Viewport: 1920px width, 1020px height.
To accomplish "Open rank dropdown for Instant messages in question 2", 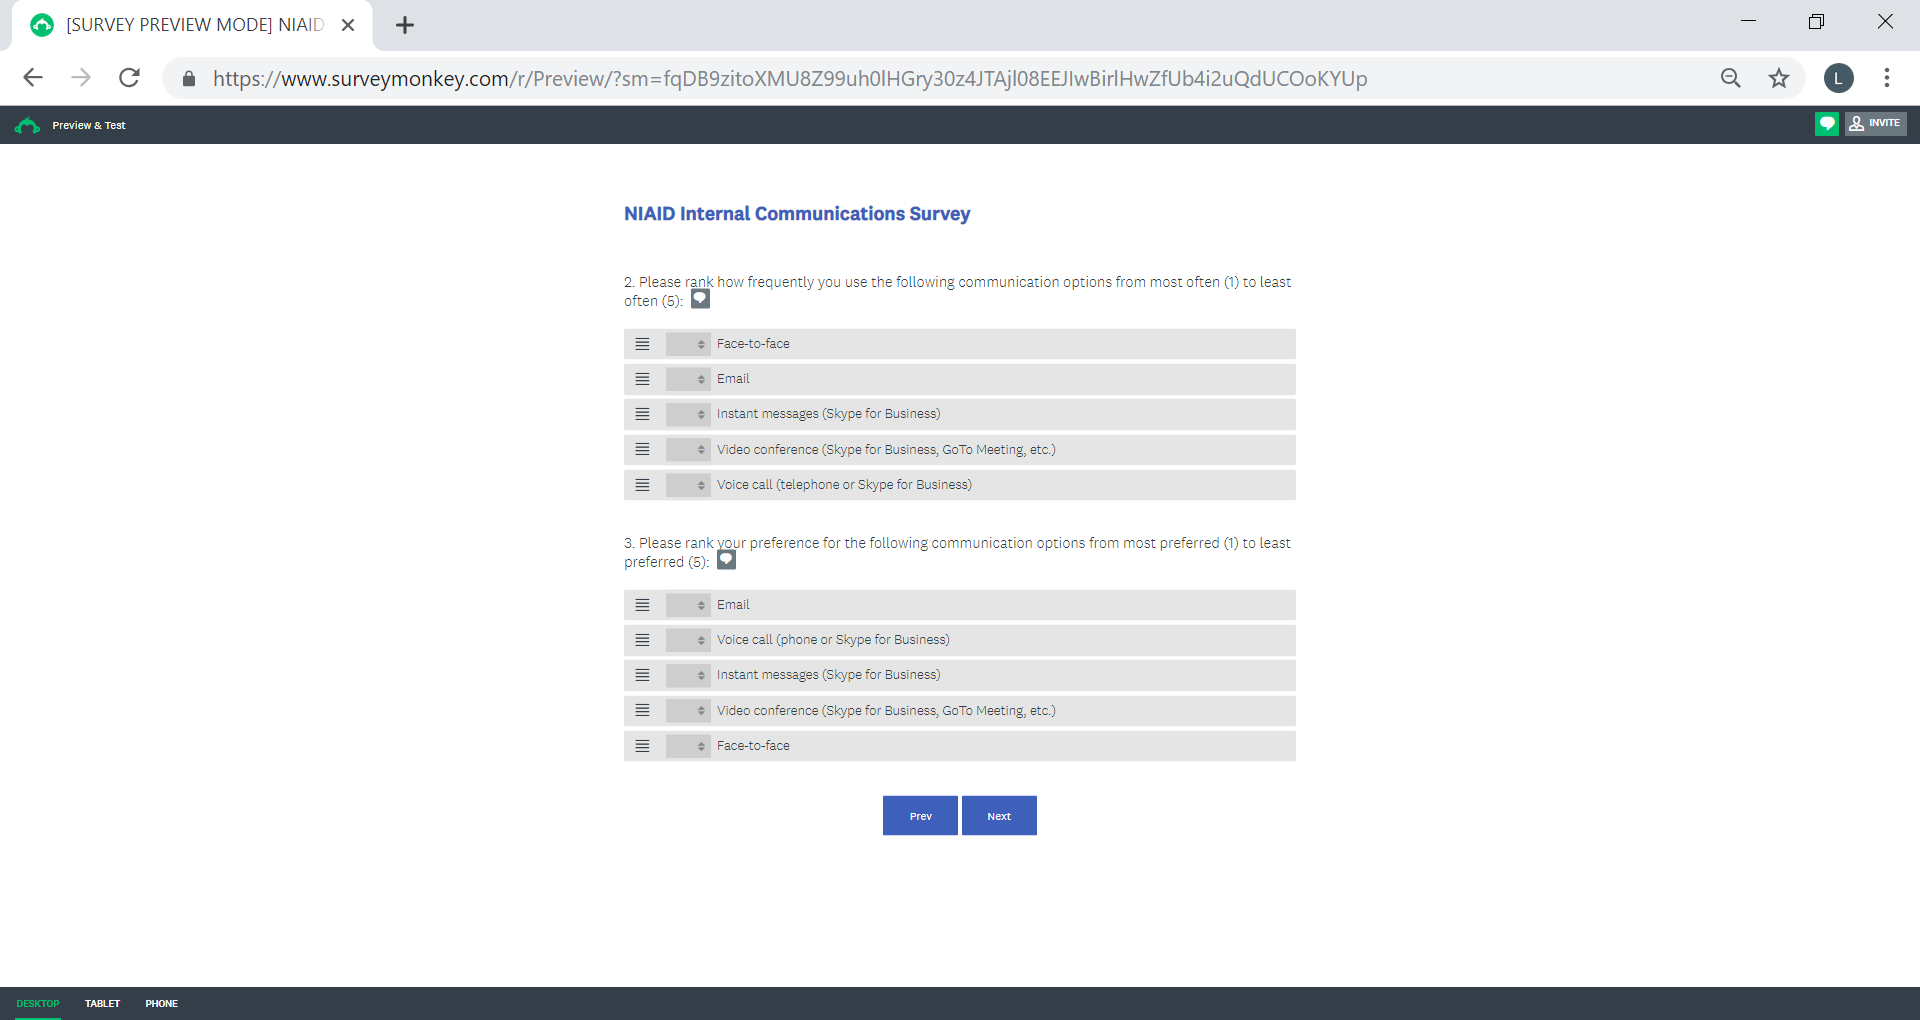I will 688,414.
